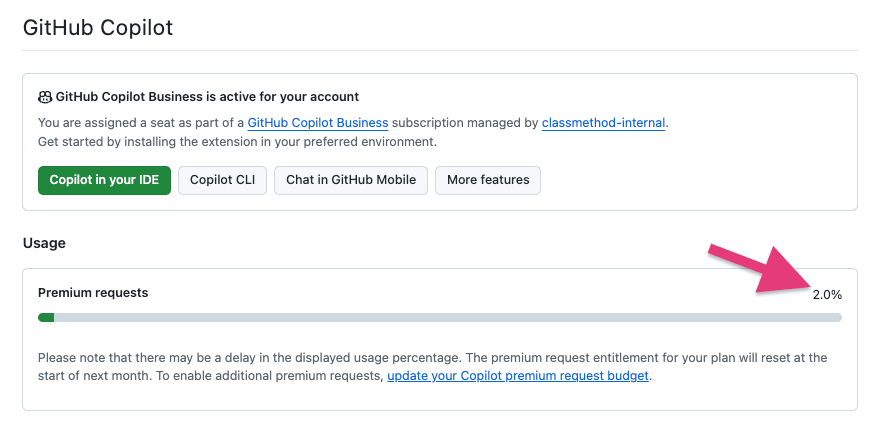The height and width of the screenshot is (422, 893).
Task: Click the Copilot icon beside the active notice
Action: point(45,97)
